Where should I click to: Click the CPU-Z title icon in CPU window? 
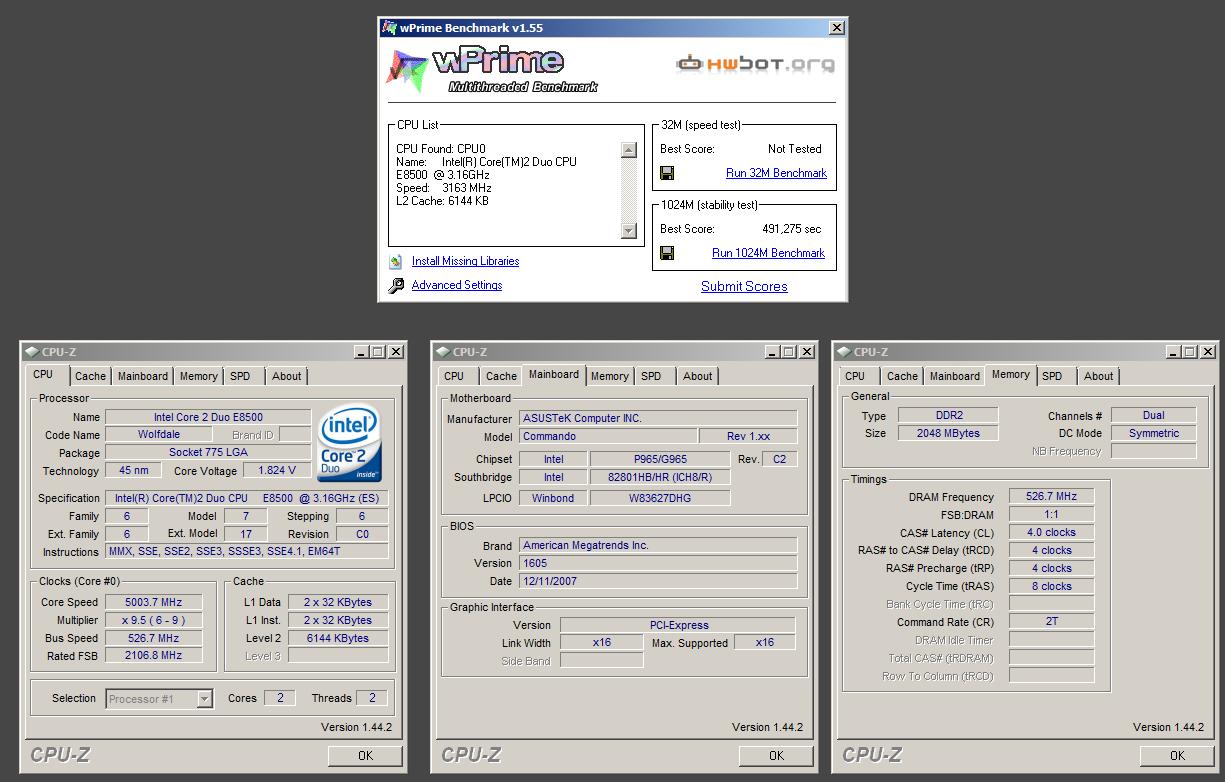pos(32,352)
